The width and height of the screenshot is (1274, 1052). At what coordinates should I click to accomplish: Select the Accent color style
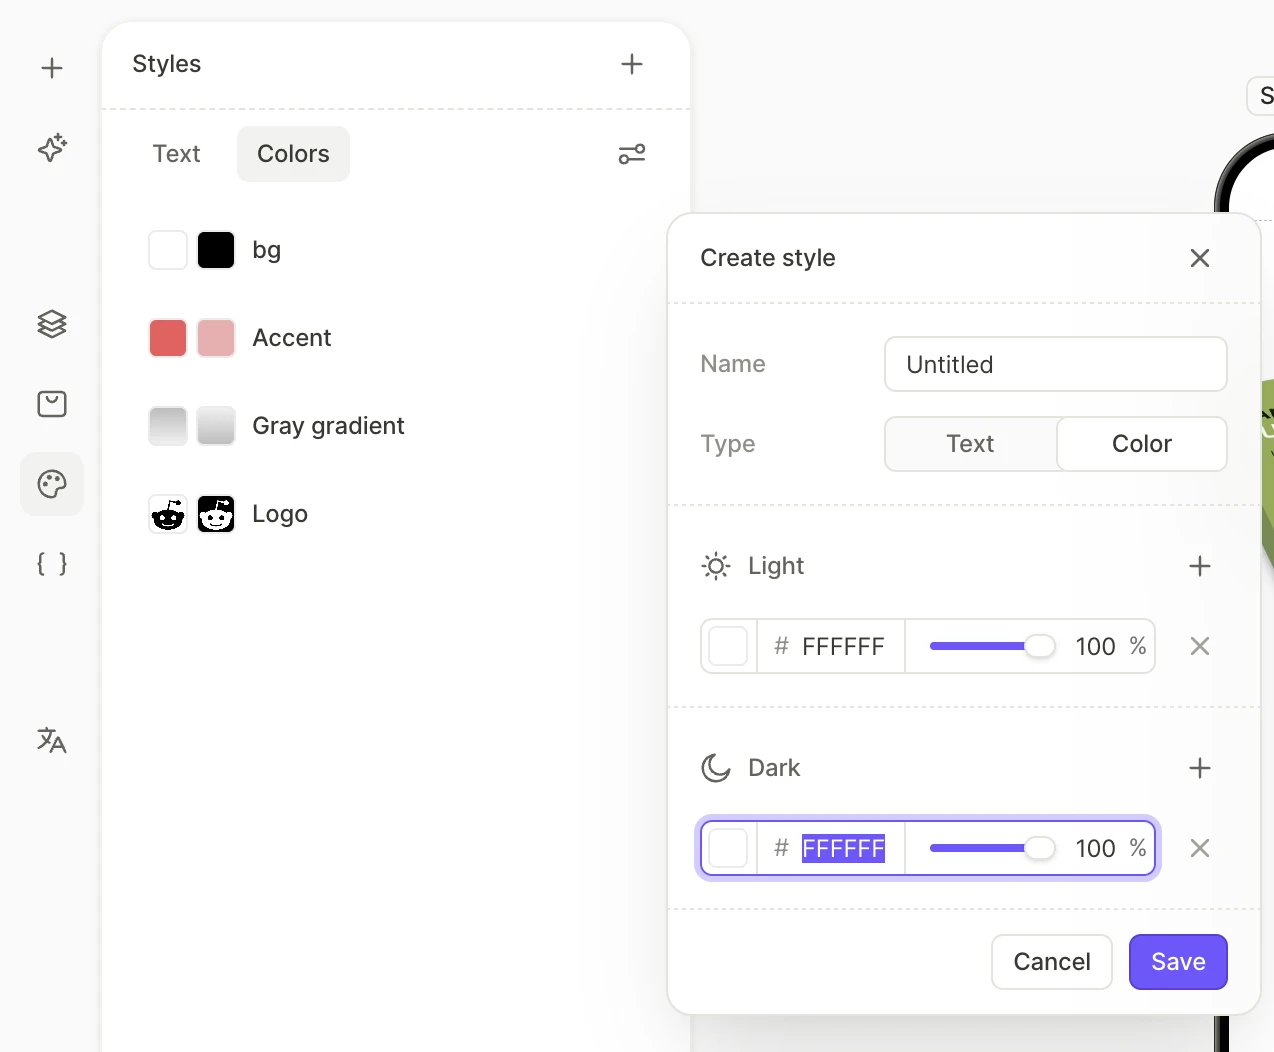pyautogui.click(x=291, y=338)
